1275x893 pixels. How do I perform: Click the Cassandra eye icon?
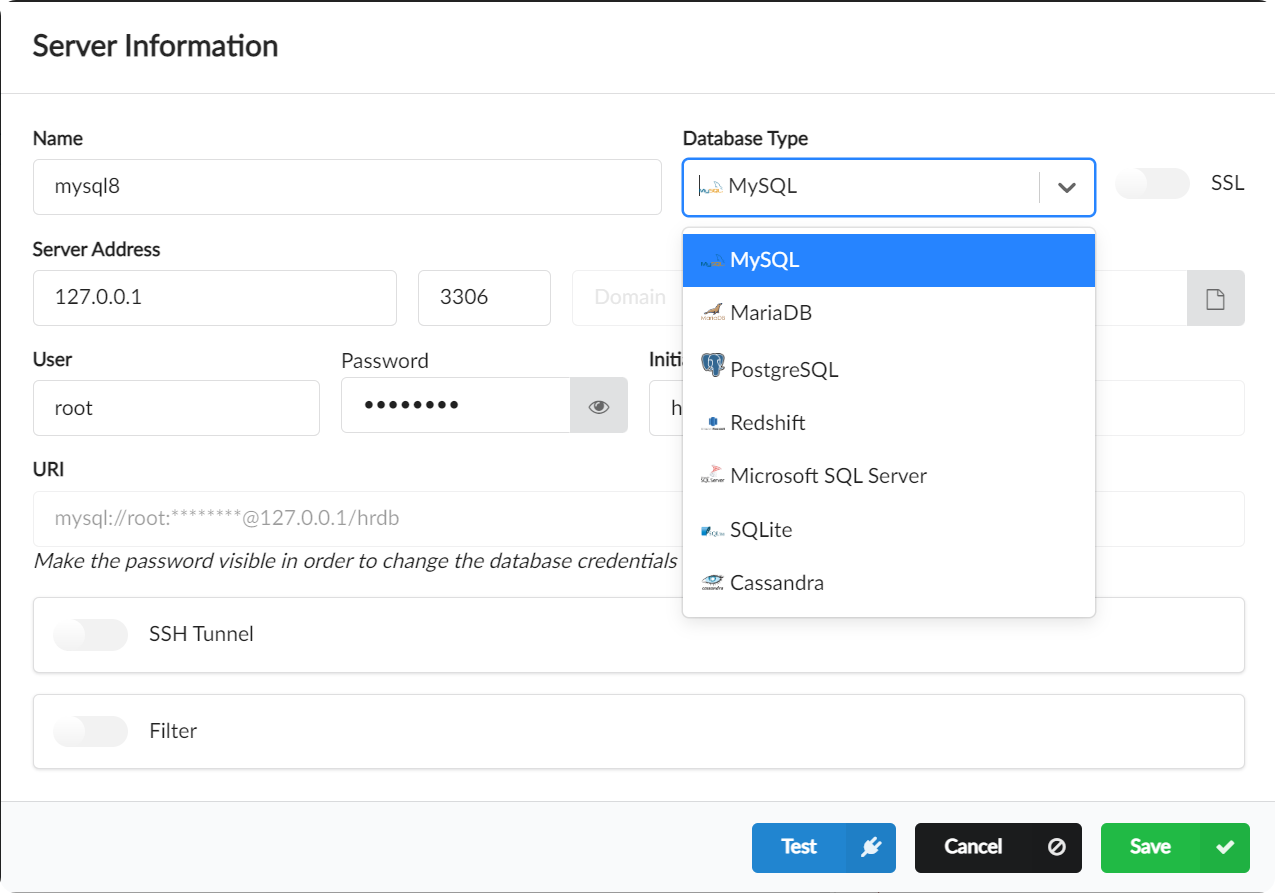[x=712, y=583]
